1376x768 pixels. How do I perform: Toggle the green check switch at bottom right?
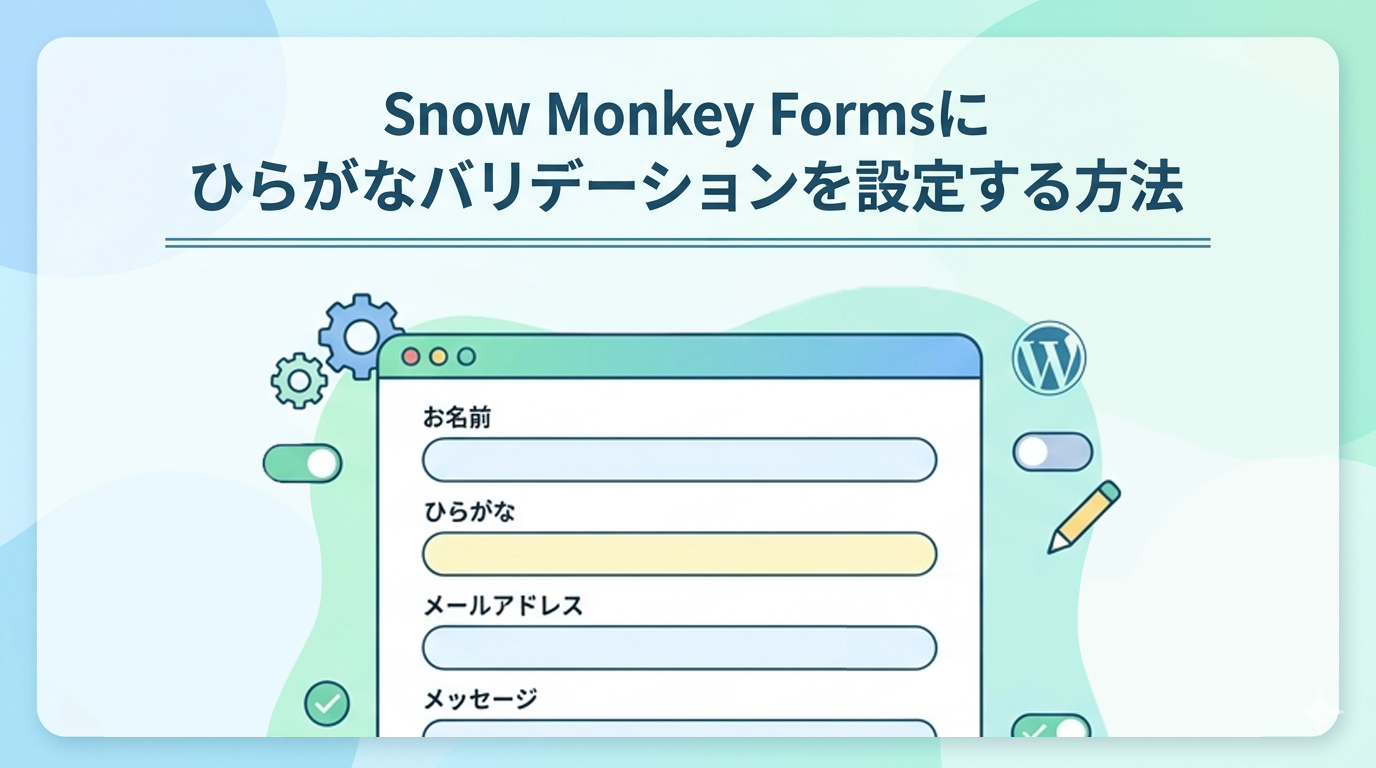click(1050, 728)
